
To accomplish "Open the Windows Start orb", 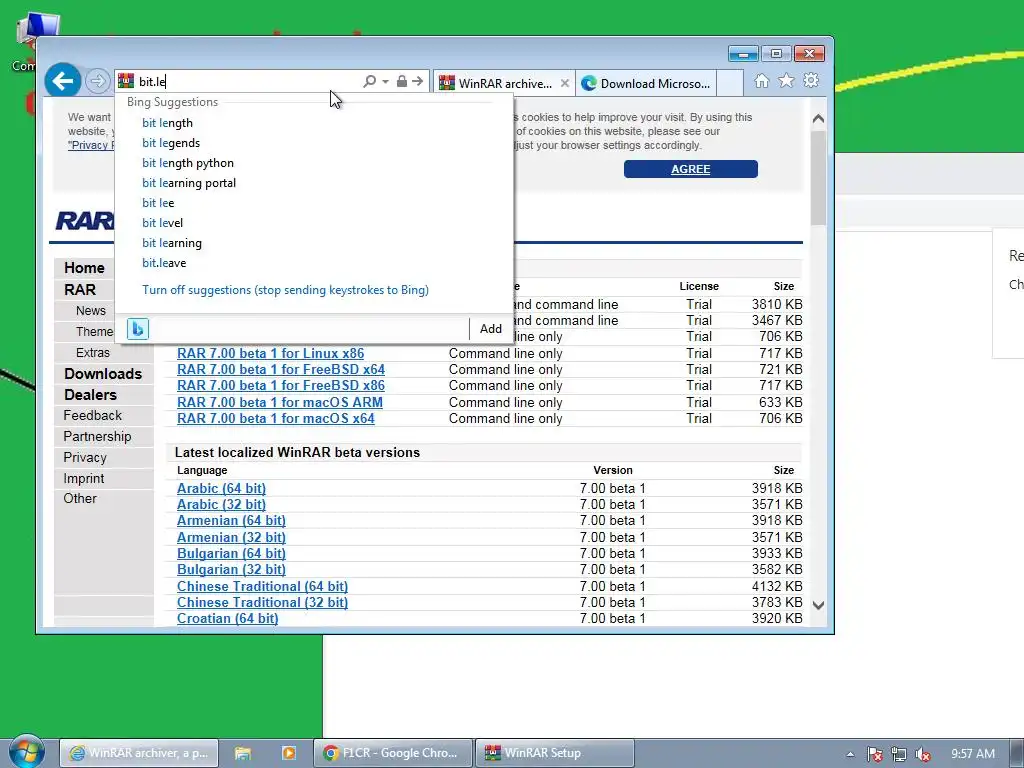I will pos(26,752).
